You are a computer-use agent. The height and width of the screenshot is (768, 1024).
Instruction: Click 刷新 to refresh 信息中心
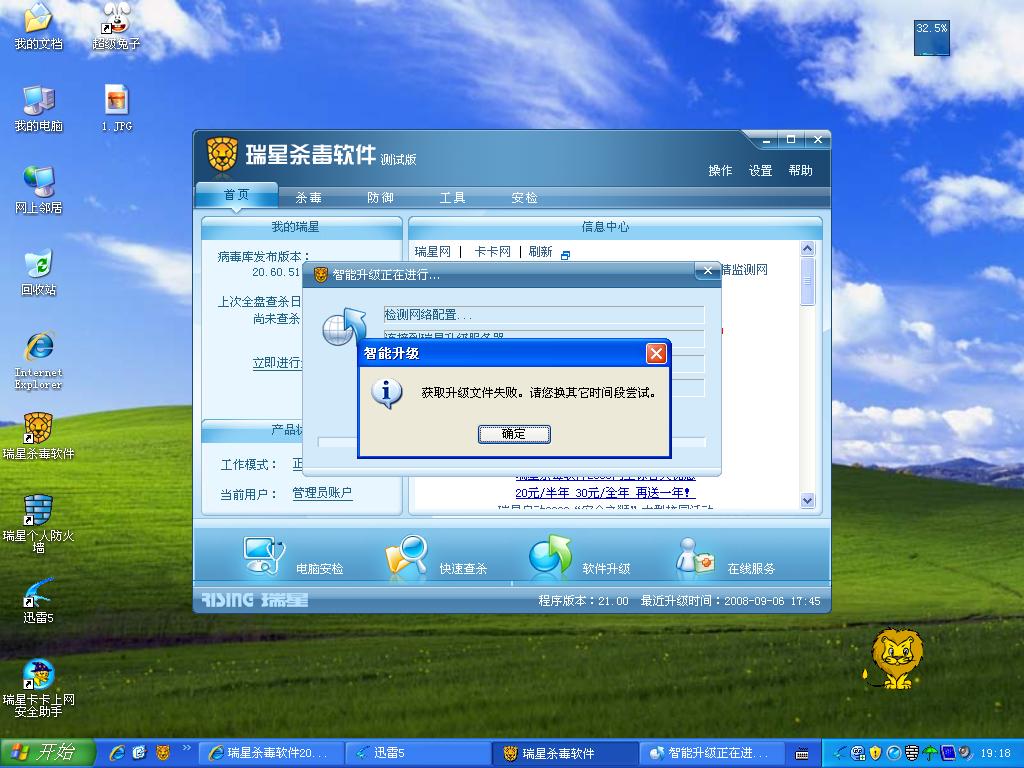point(540,251)
